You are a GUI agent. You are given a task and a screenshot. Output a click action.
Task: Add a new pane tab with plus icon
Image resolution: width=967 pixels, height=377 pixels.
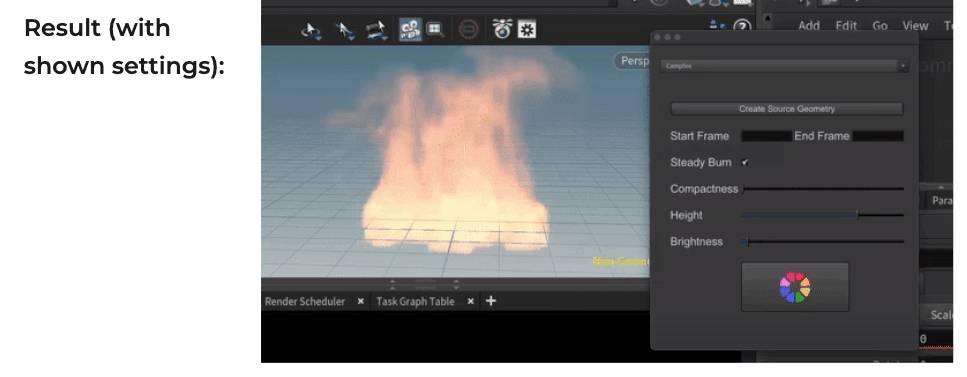(x=491, y=301)
